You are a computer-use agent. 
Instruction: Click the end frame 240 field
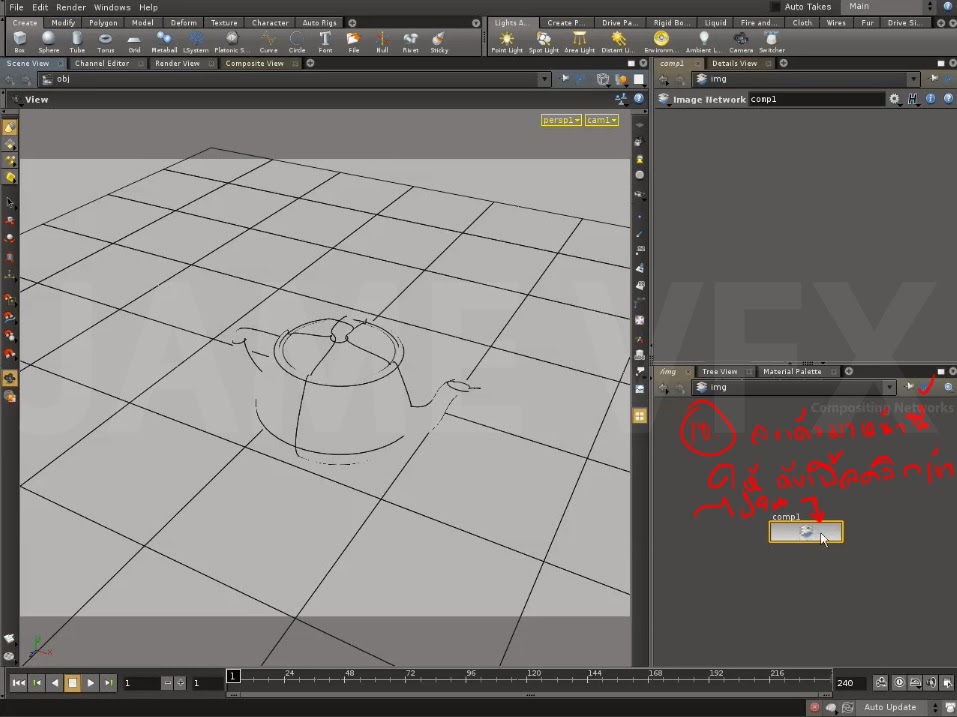coord(850,683)
